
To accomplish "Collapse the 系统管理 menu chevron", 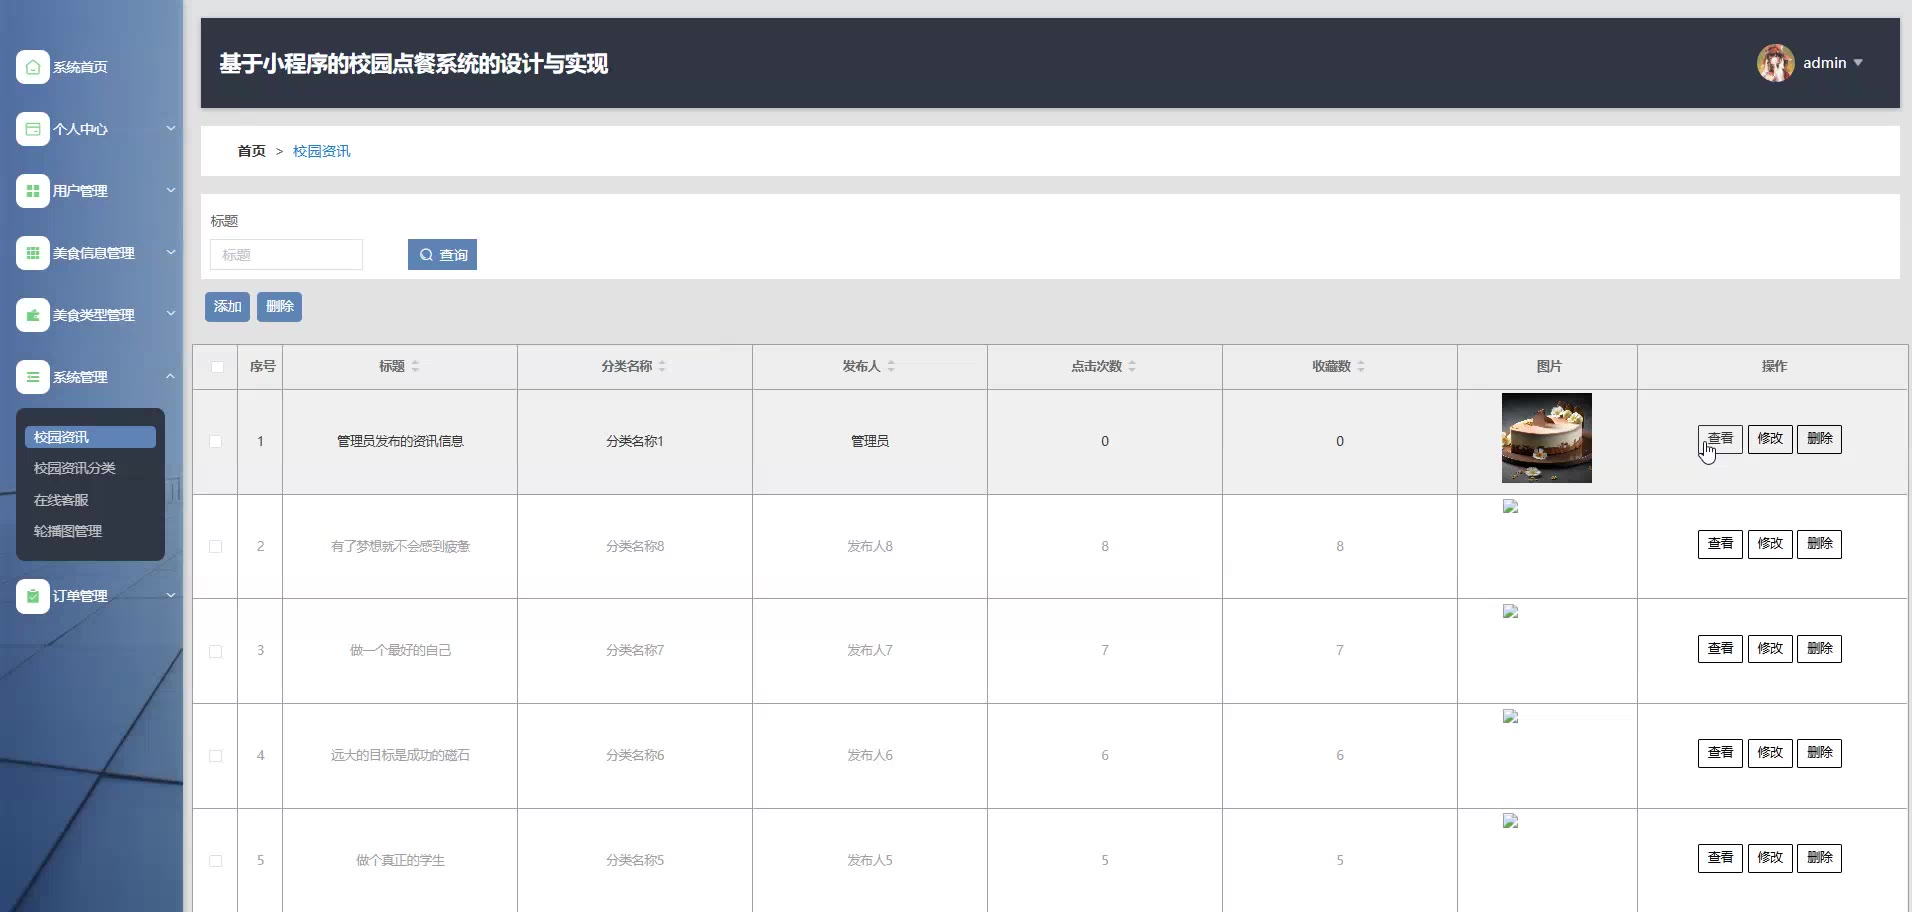I will [x=170, y=376].
